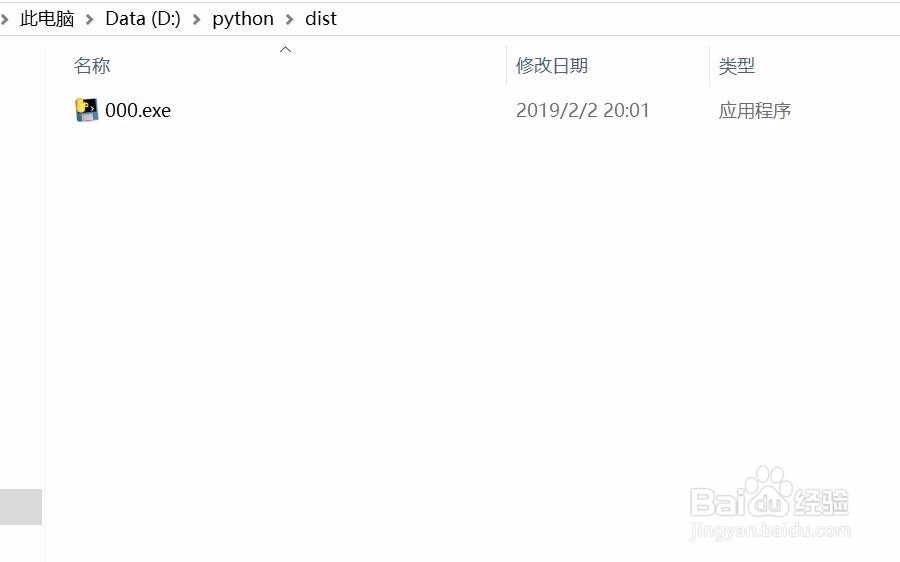Navigate to Data (D:) breadcrumb
The image size is (900, 562).
pyautogui.click(x=143, y=19)
